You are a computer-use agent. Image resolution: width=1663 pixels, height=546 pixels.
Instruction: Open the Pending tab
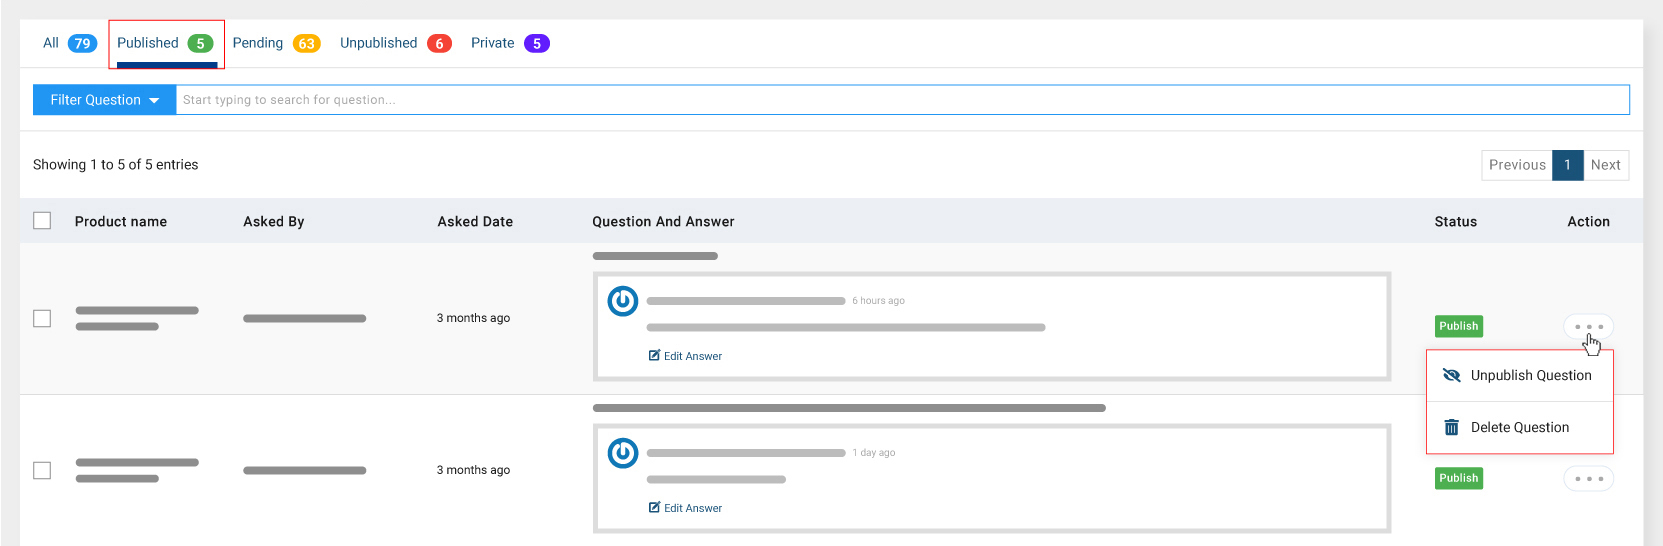(x=276, y=43)
